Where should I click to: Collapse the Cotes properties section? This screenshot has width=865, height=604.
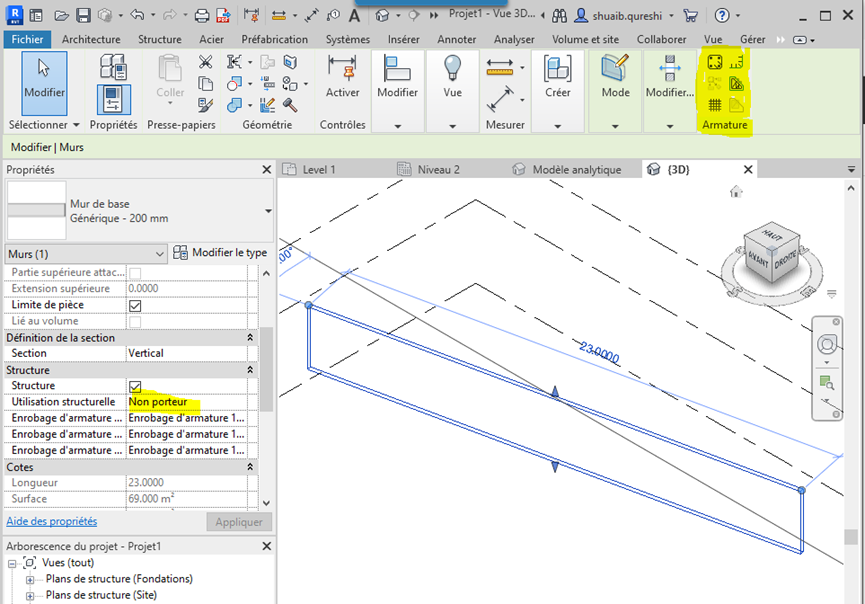[x=251, y=467]
